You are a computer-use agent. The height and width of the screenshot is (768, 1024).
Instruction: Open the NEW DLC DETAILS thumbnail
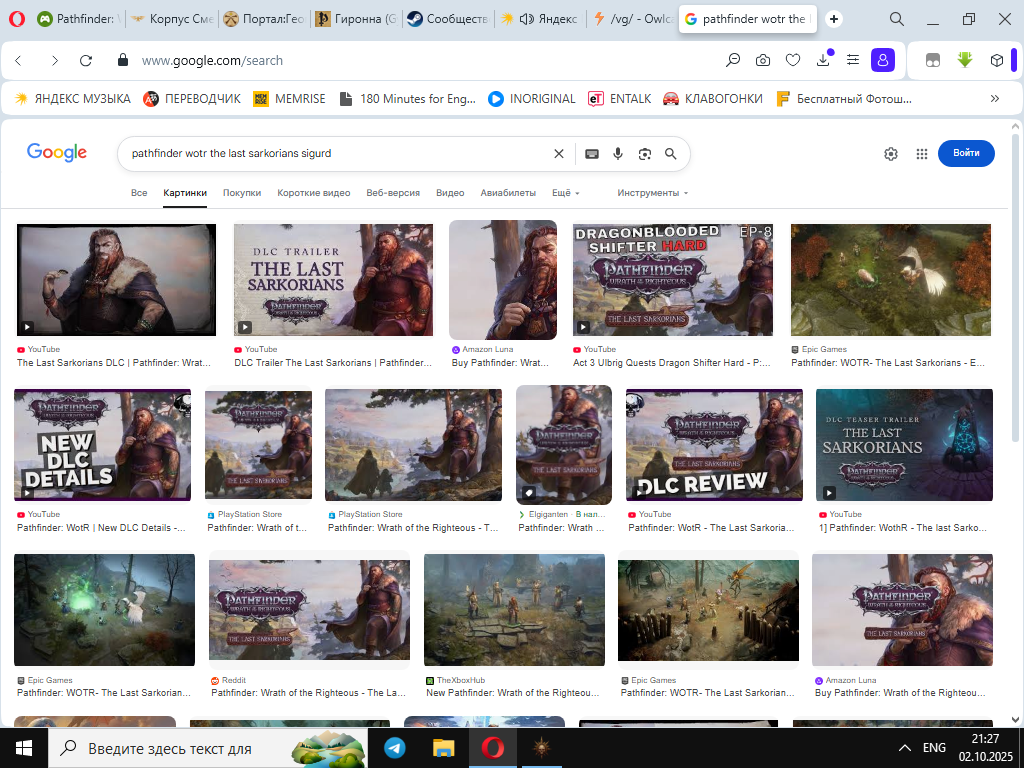103,445
